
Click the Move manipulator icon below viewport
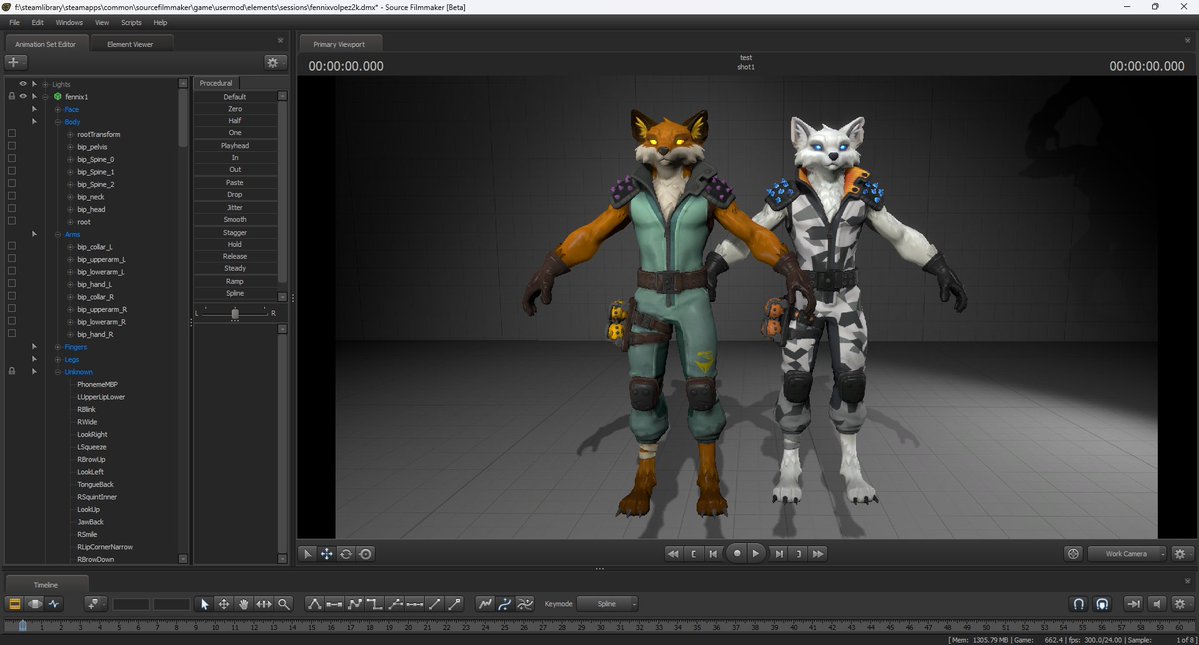pos(326,553)
